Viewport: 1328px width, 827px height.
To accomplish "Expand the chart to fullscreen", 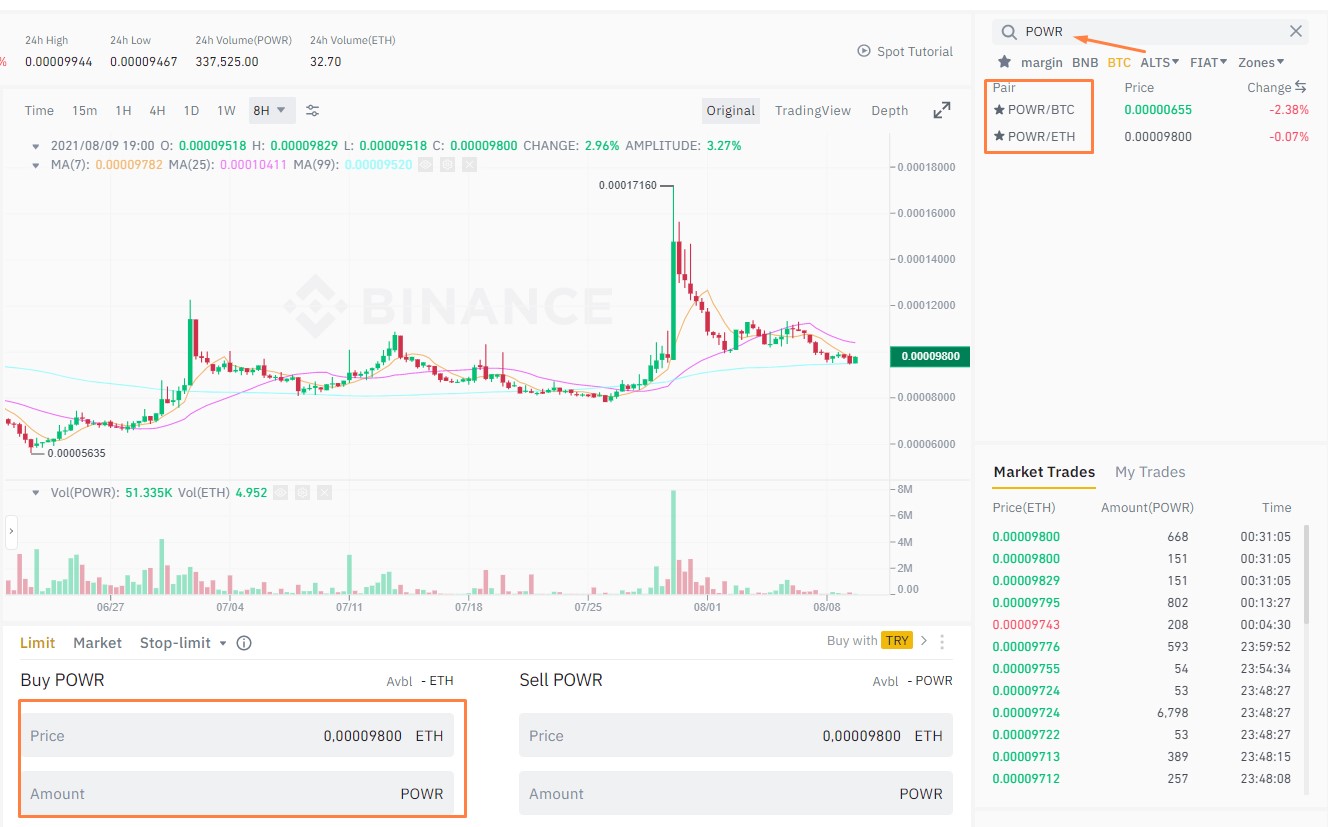I will coord(941,110).
